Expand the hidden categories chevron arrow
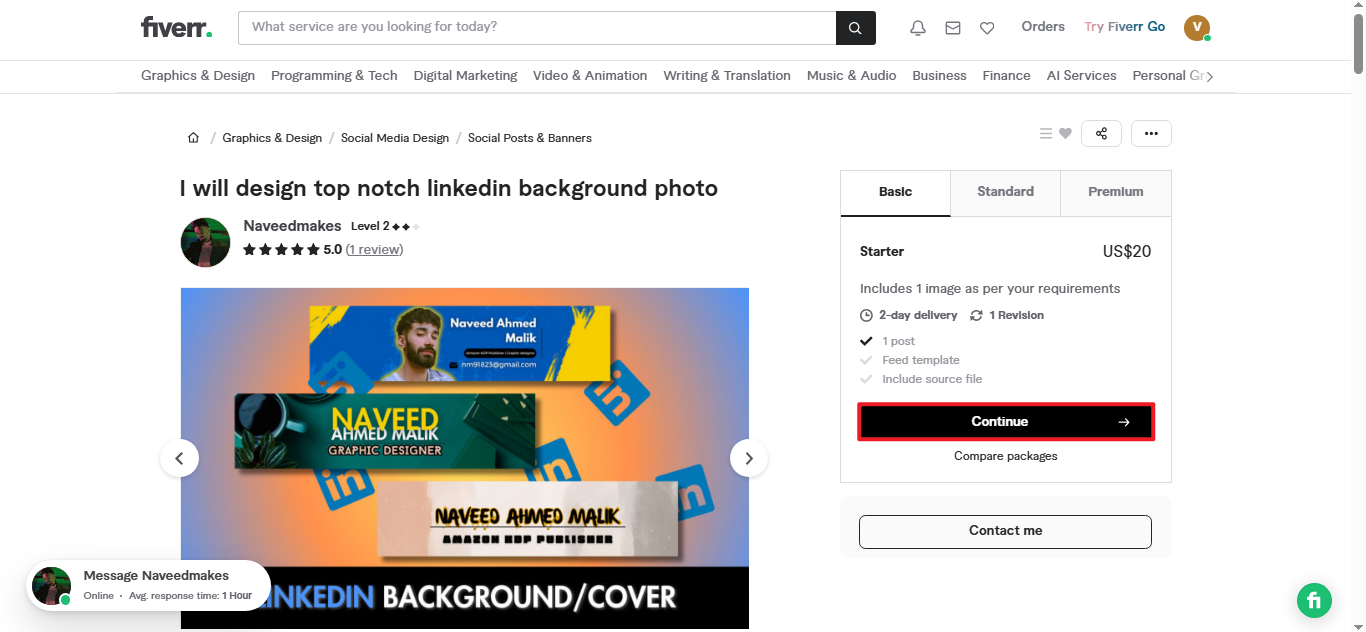Image resolution: width=1366 pixels, height=632 pixels. pyautogui.click(x=1212, y=75)
